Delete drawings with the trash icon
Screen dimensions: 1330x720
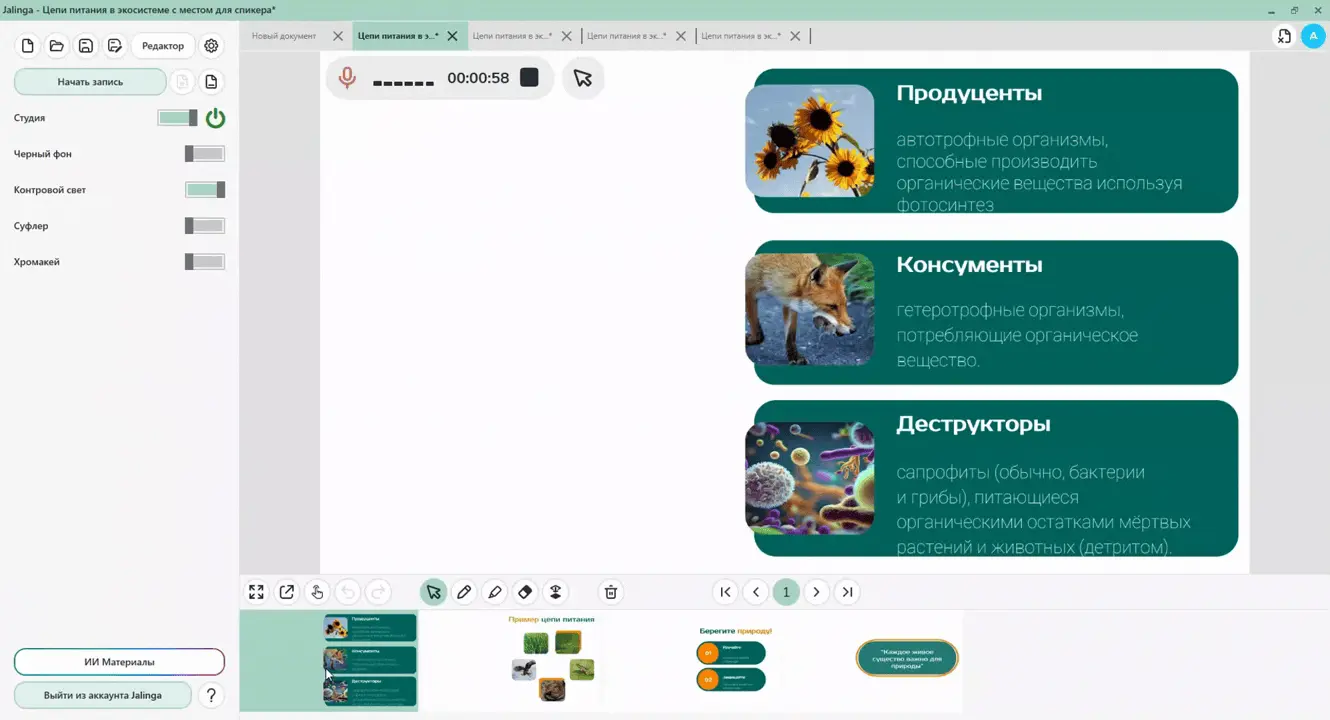611,592
